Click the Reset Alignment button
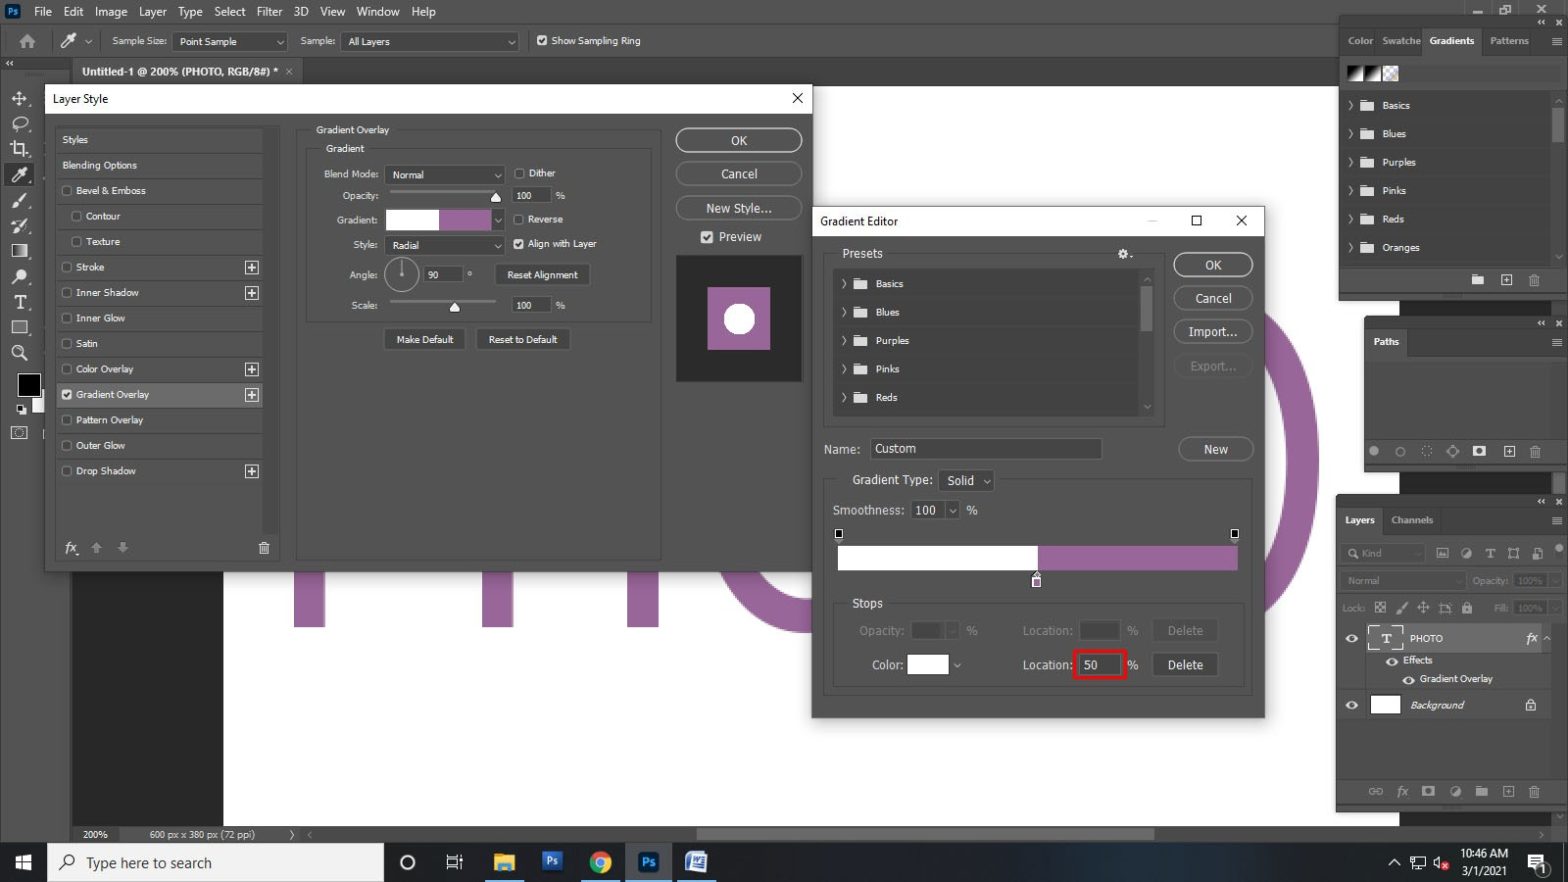This screenshot has height=882, width=1568. tap(542, 275)
